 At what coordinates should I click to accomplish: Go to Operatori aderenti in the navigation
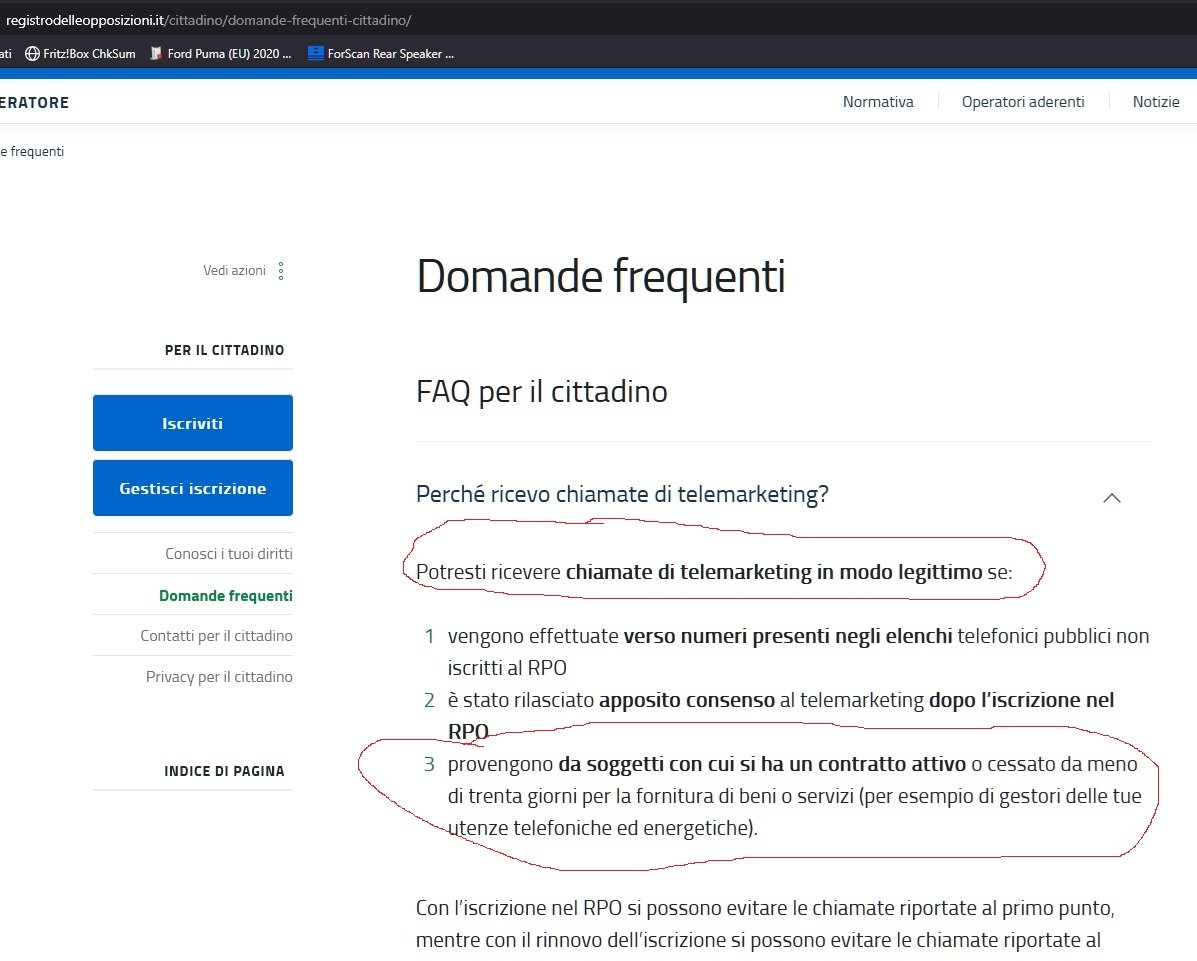point(1022,102)
